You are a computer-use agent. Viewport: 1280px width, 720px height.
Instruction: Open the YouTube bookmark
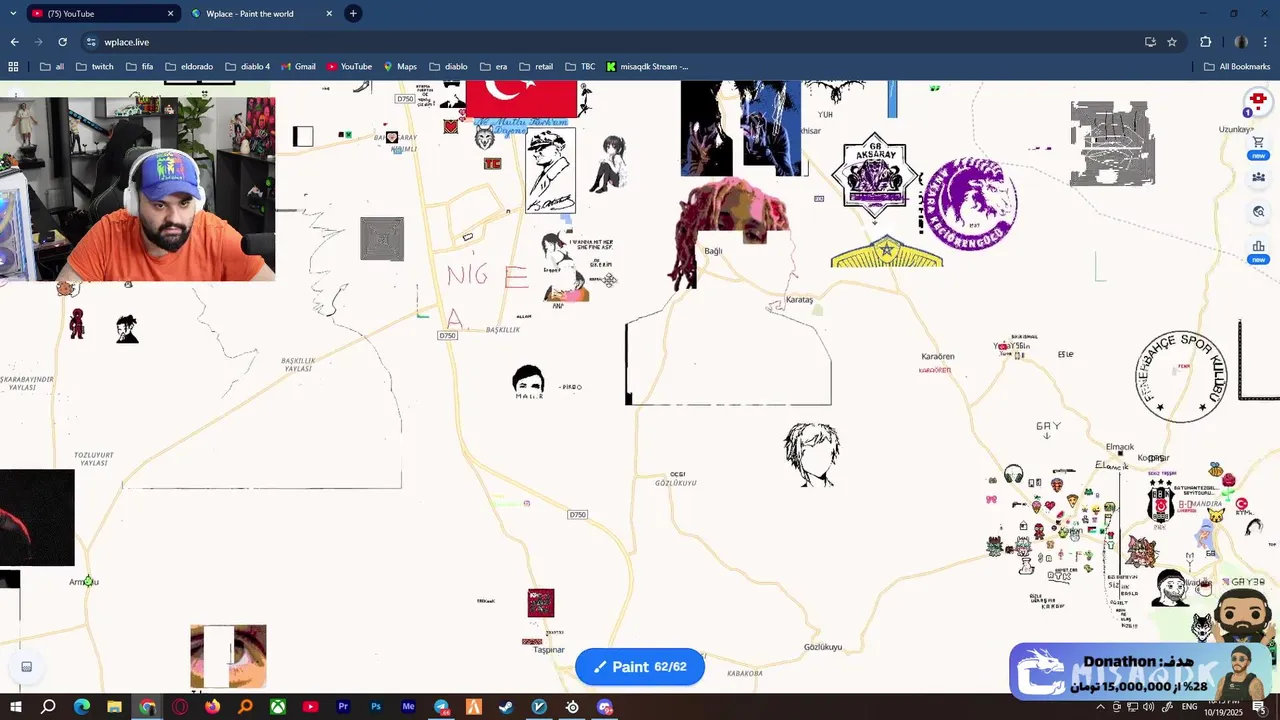click(x=349, y=67)
